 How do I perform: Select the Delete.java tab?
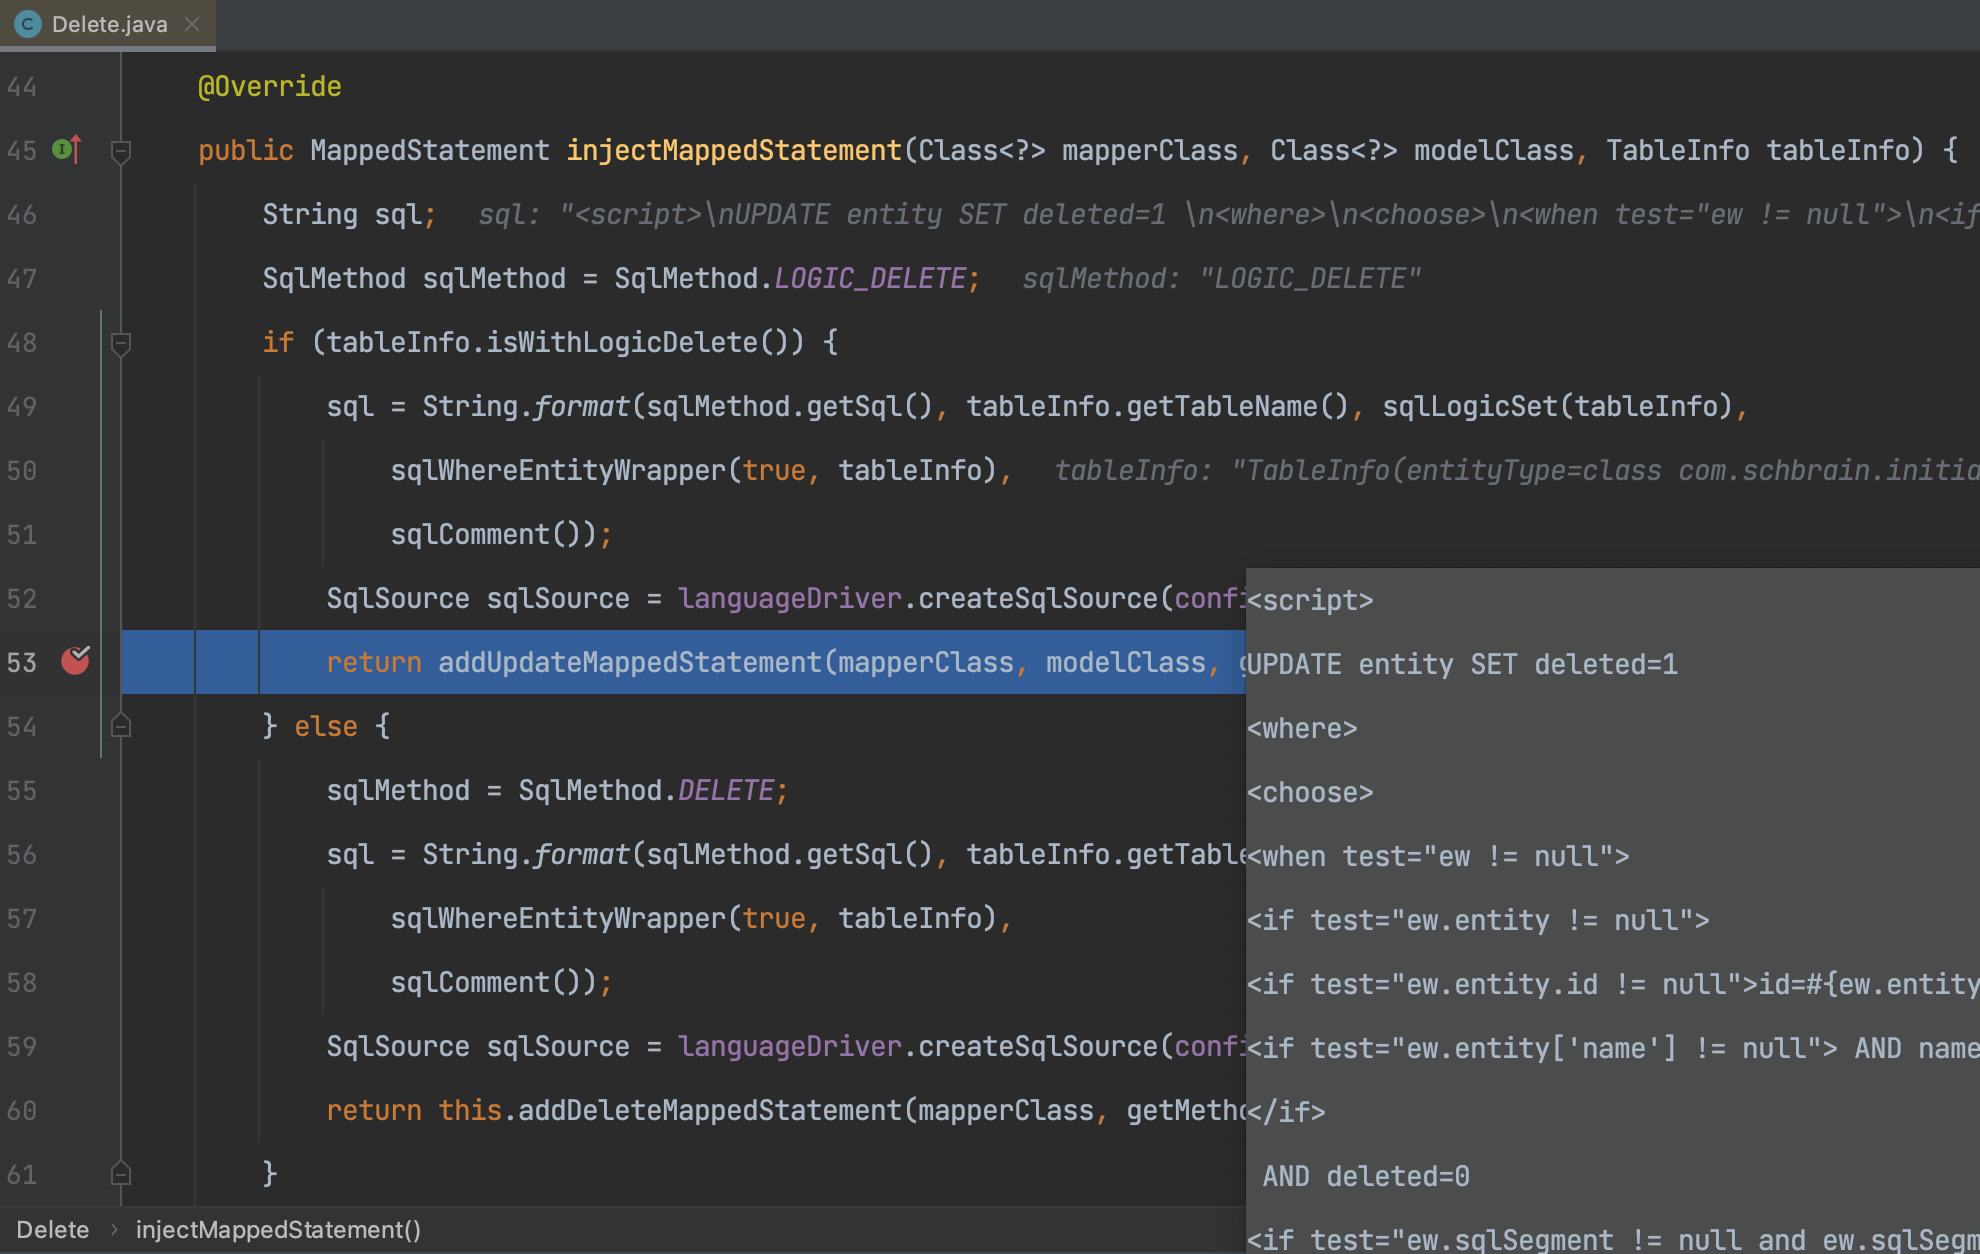(109, 24)
